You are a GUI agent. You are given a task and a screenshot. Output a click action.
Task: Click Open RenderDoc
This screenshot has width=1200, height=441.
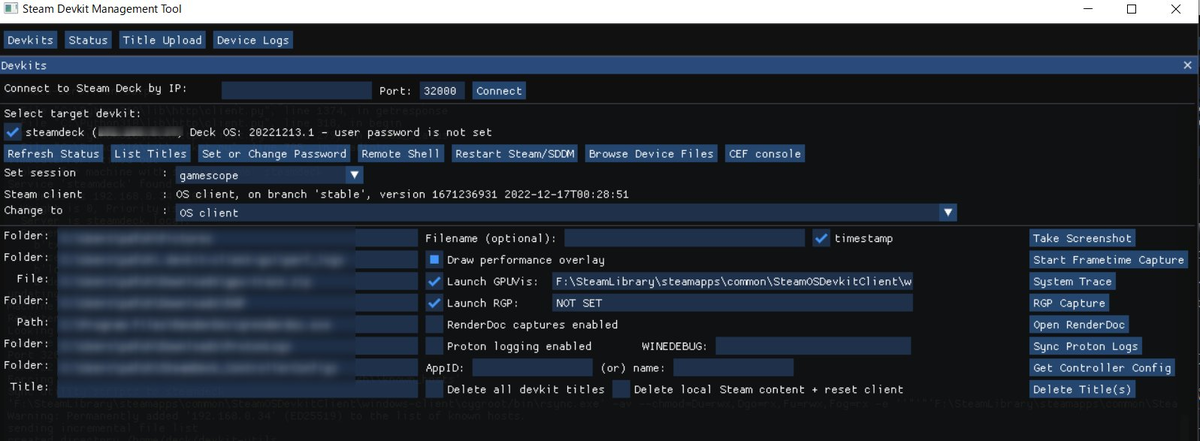(1079, 324)
